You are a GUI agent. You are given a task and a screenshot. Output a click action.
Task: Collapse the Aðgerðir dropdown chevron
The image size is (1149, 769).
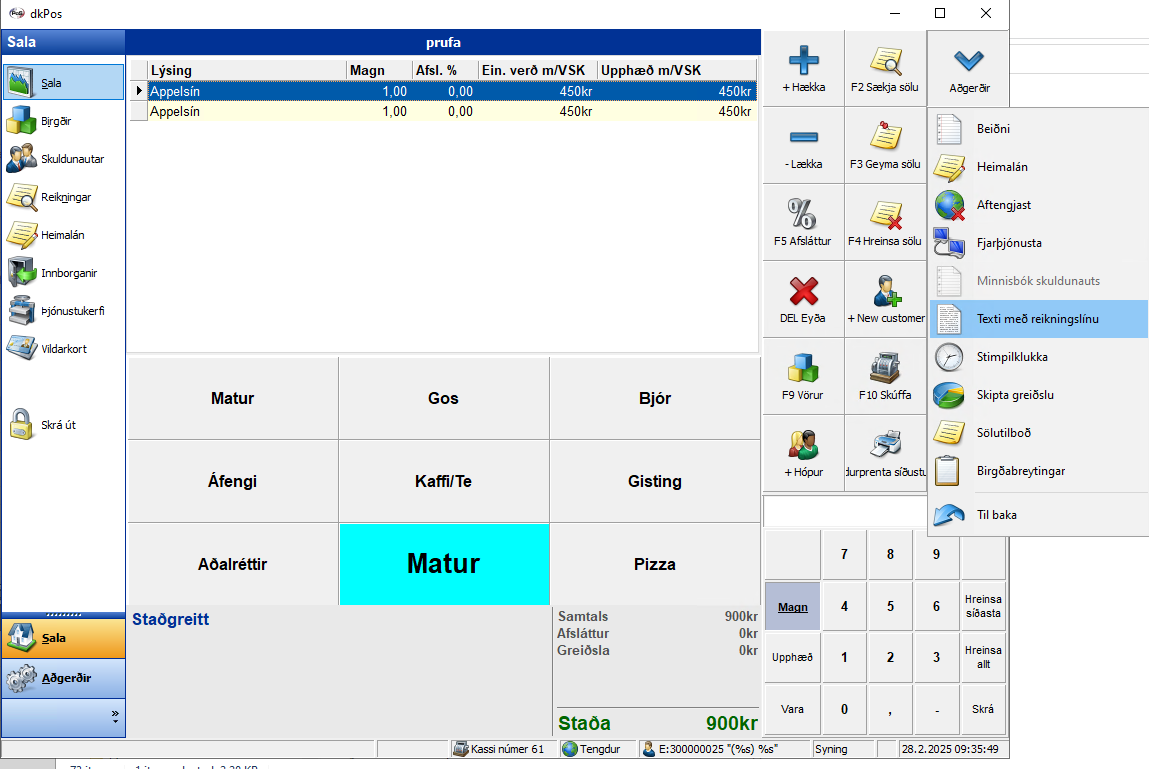click(967, 62)
